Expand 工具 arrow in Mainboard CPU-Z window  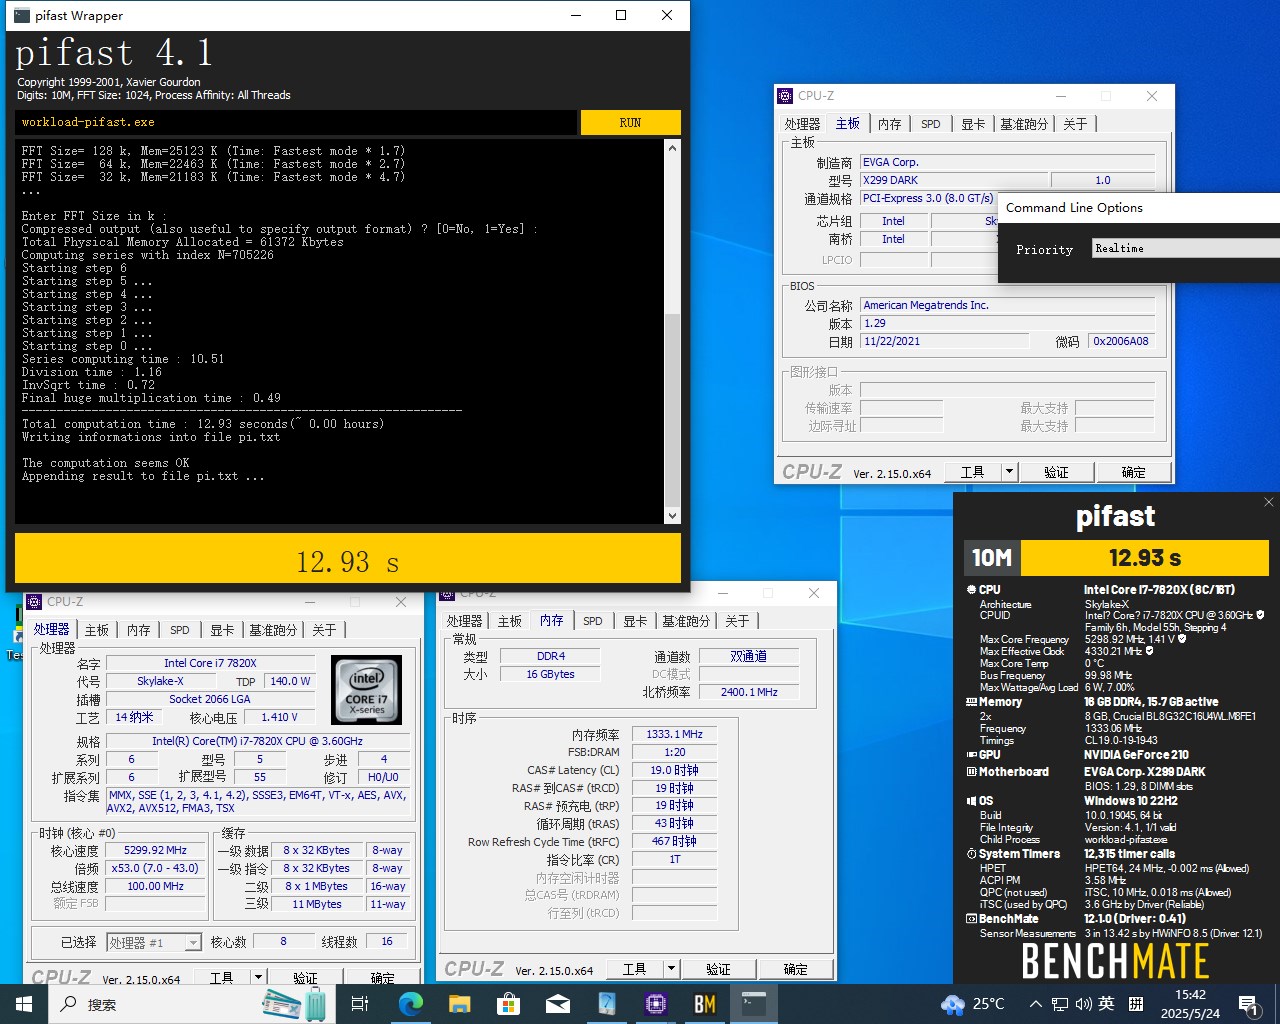click(1009, 472)
